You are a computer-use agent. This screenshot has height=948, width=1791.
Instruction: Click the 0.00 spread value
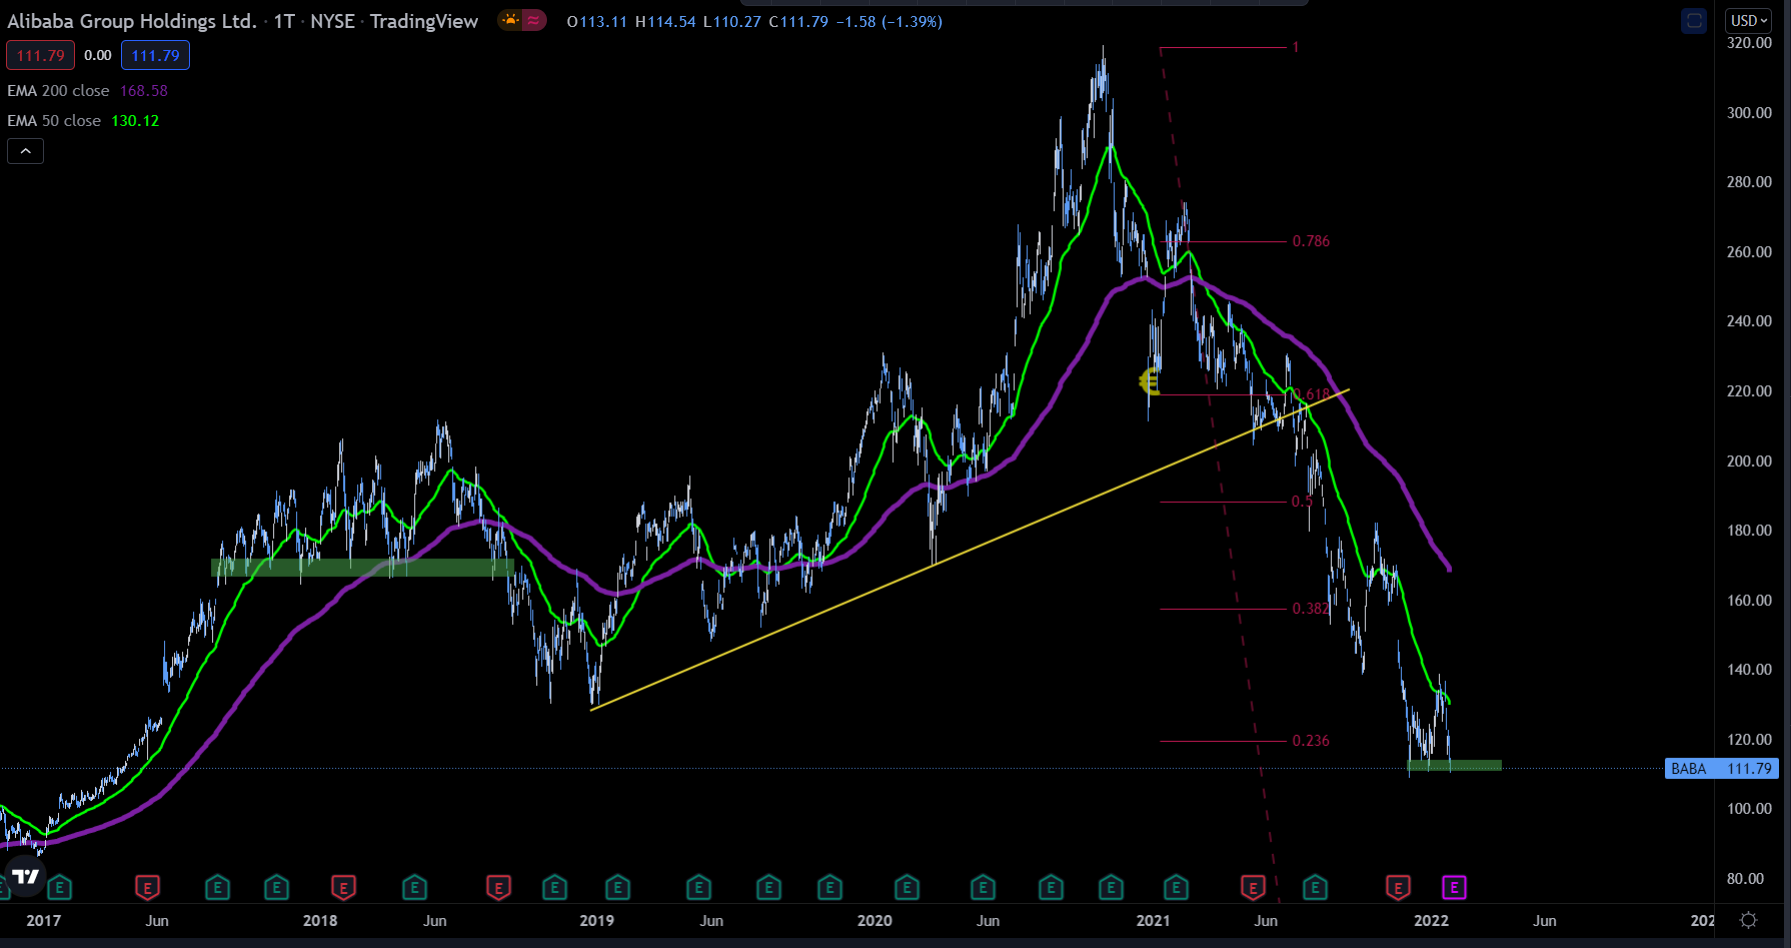click(98, 55)
